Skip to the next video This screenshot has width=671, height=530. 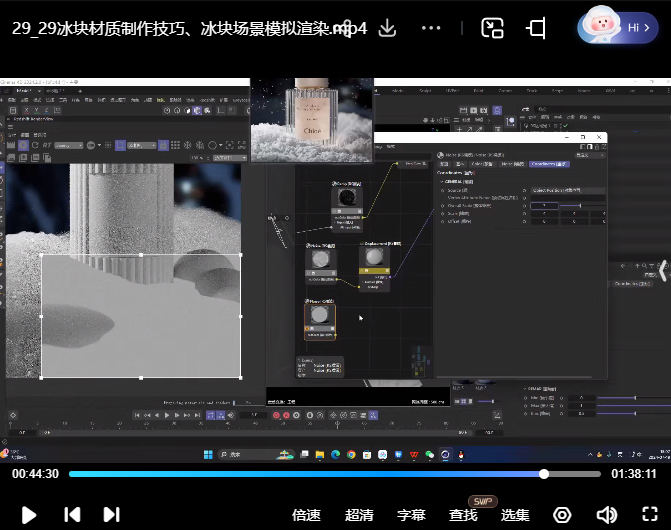point(111,514)
